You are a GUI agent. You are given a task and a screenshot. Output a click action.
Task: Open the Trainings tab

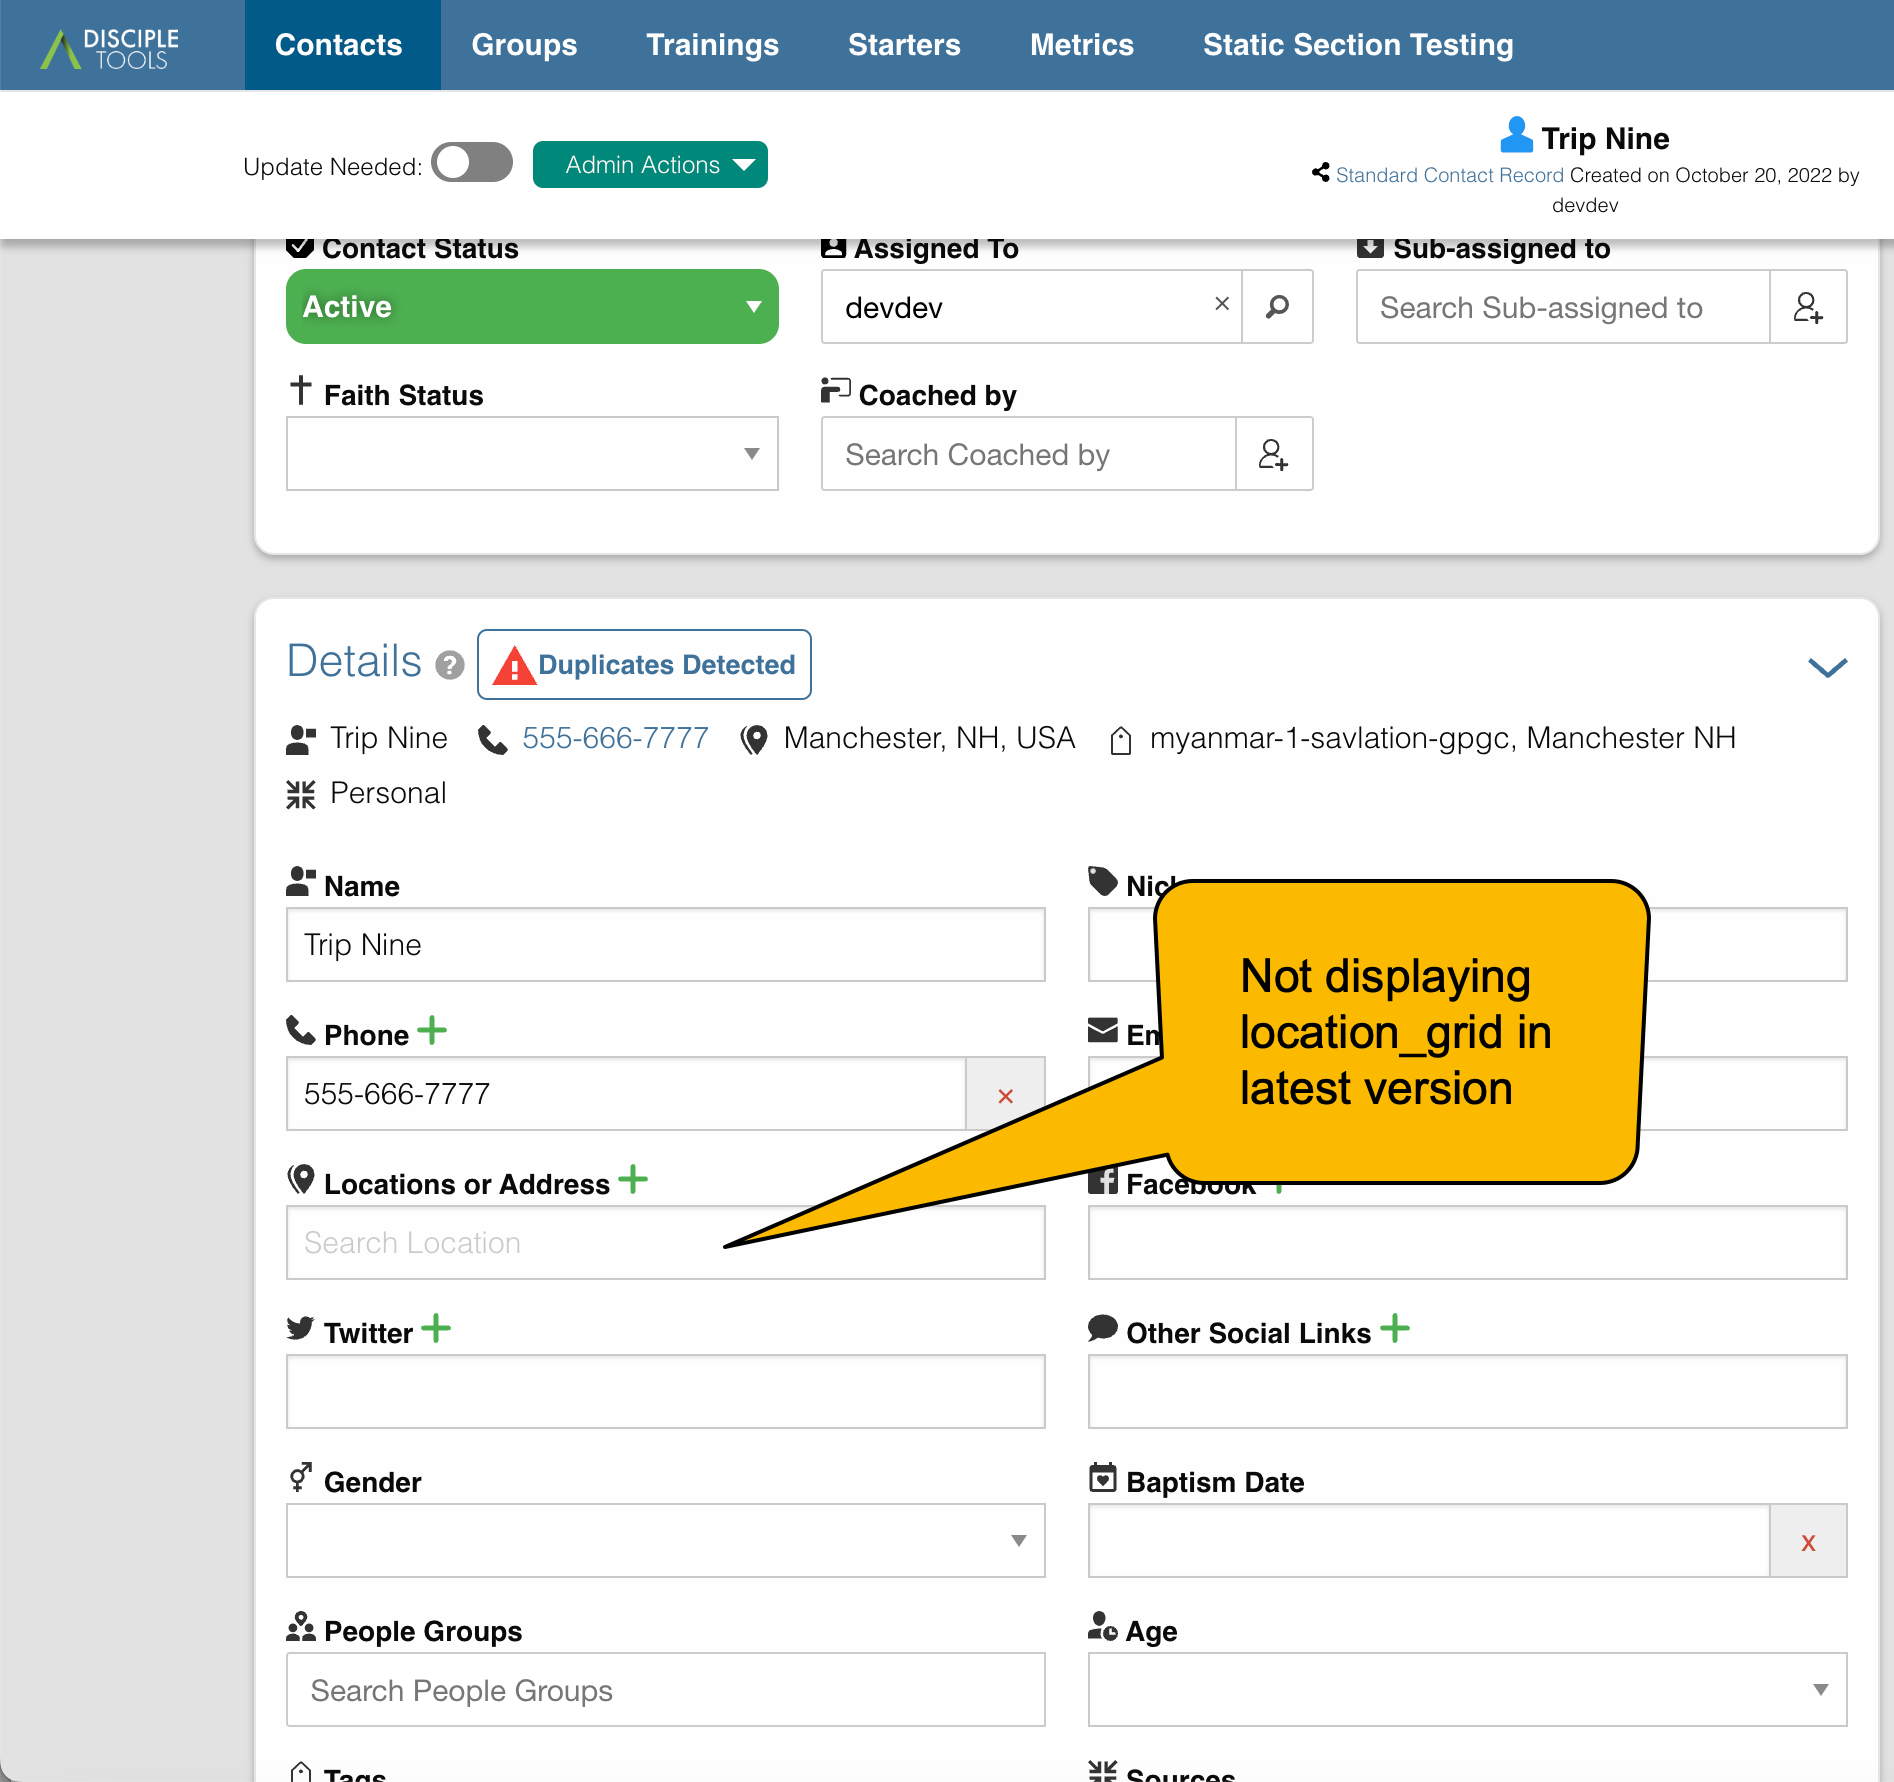pos(712,45)
